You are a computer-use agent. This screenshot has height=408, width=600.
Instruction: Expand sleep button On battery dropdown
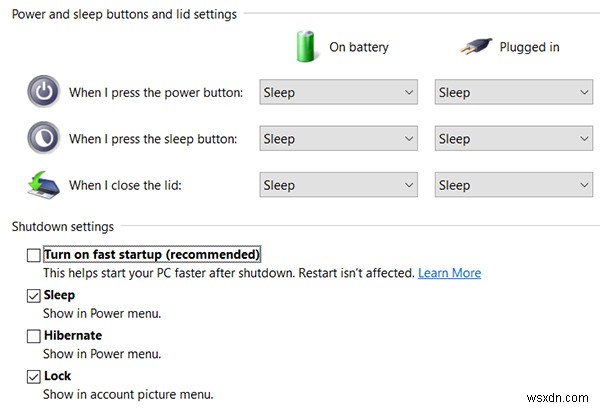pos(338,139)
